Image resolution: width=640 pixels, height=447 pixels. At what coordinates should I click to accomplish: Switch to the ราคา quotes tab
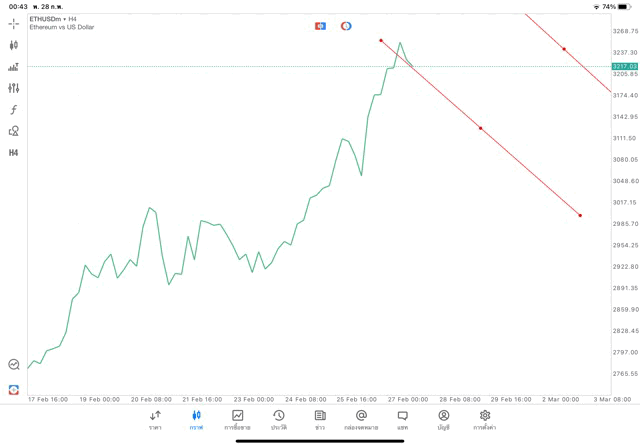(x=155, y=420)
